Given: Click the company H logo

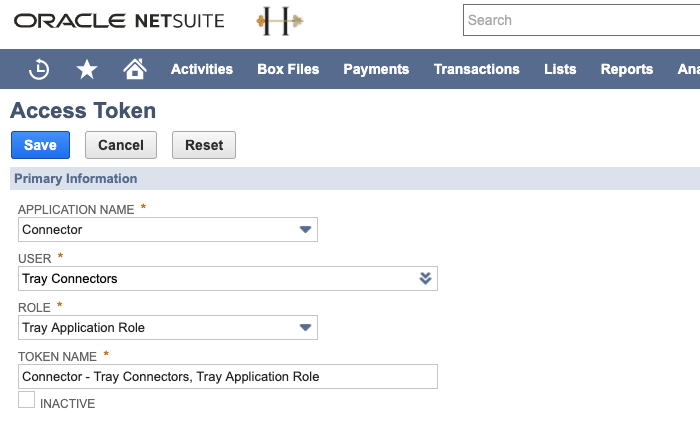Looking at the screenshot, I should 280,21.
